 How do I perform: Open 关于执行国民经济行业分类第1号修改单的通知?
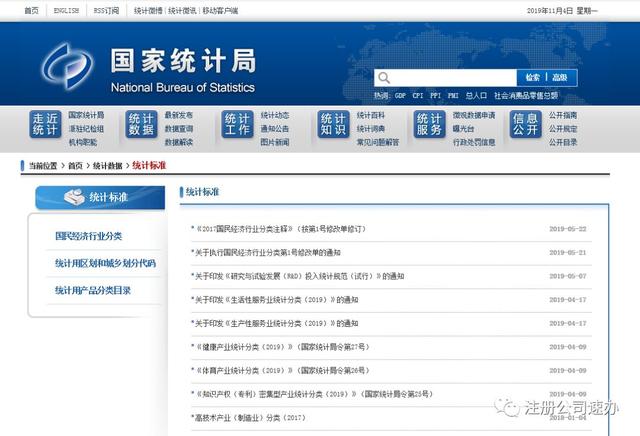coord(267,253)
